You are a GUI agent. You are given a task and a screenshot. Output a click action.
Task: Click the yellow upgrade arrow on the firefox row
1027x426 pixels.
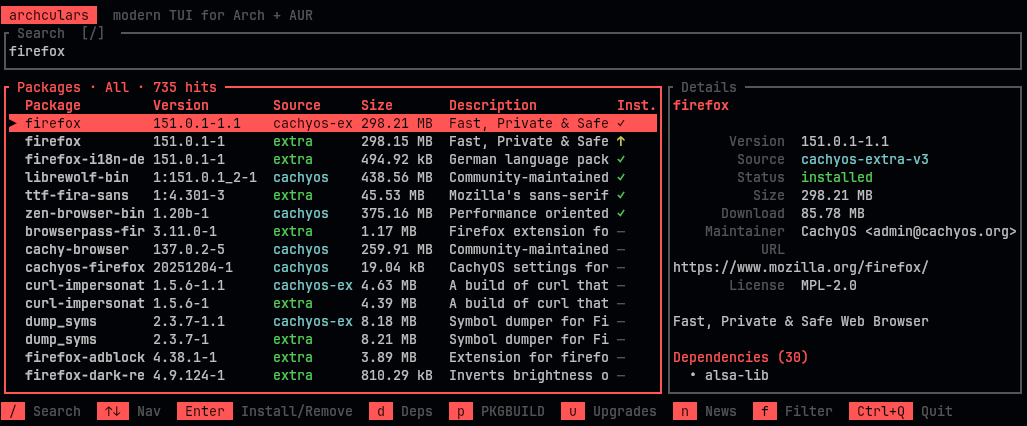tap(622, 141)
